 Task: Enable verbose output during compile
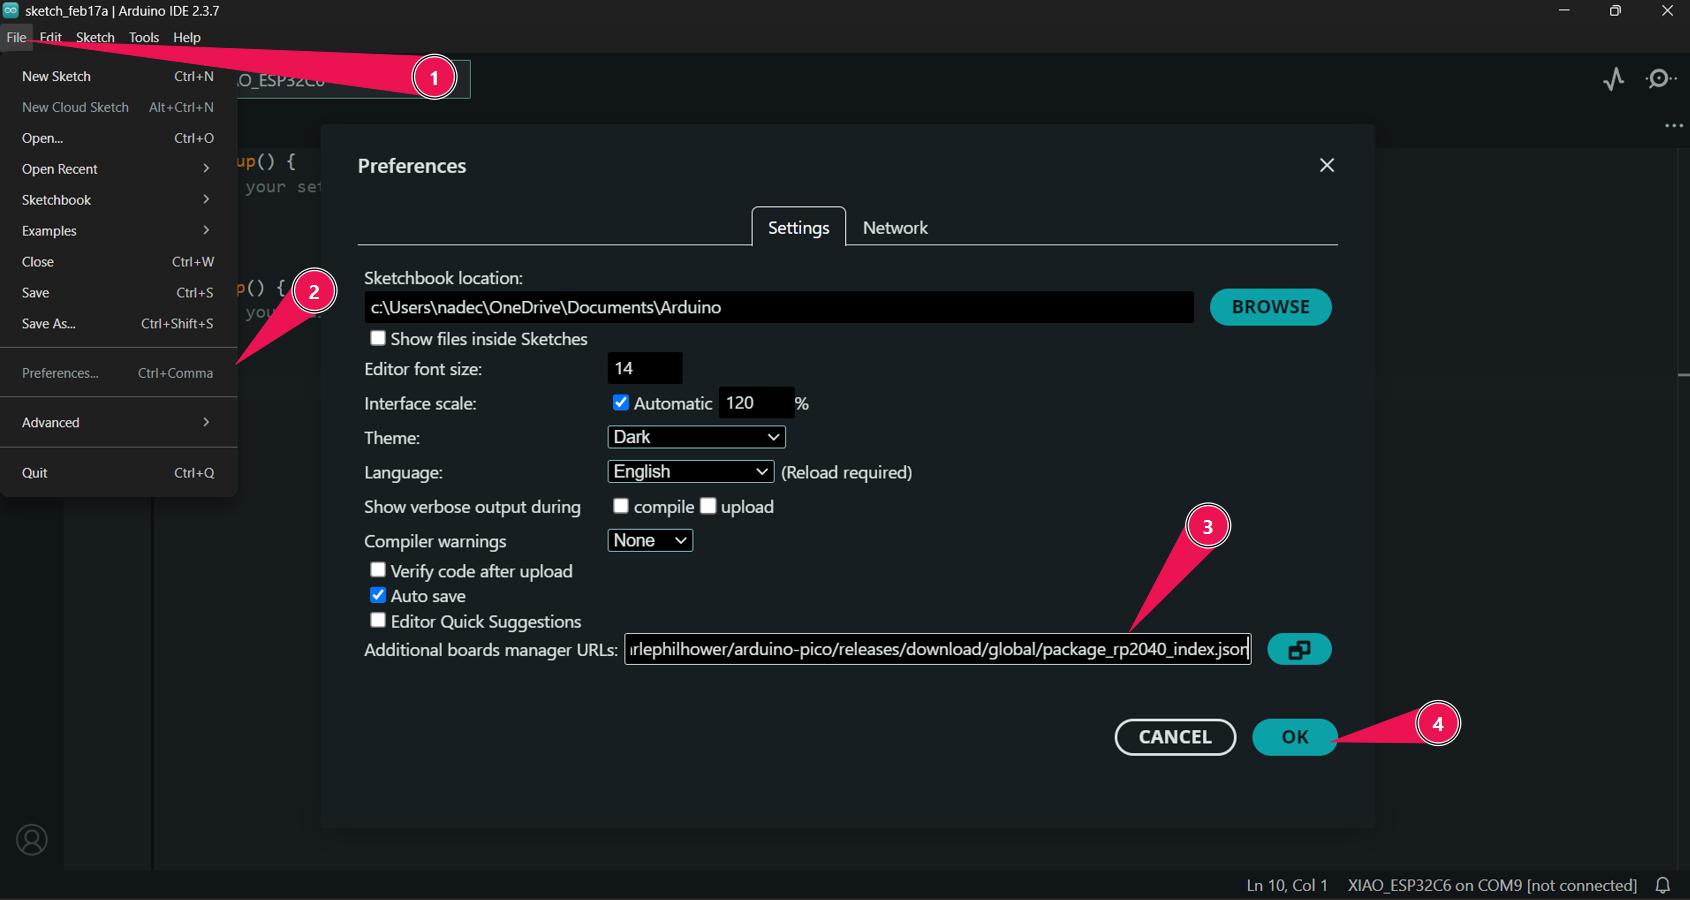tap(621, 506)
